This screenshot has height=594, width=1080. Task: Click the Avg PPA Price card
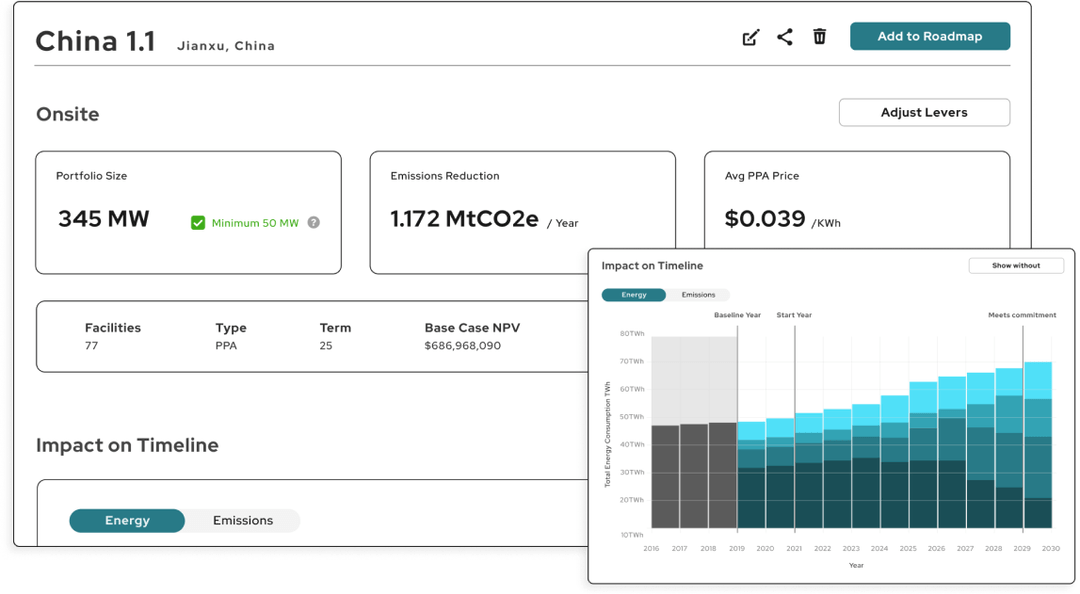(x=857, y=200)
